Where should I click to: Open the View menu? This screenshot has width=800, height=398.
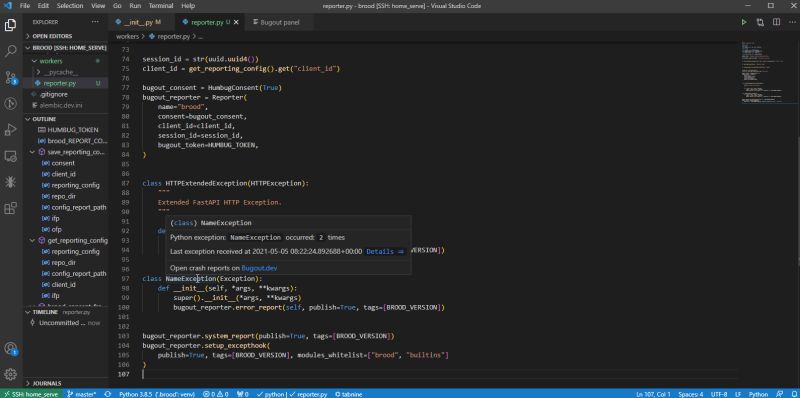tap(98, 6)
